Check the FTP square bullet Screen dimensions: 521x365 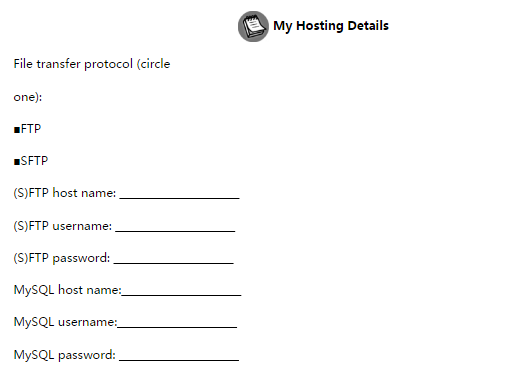17,130
